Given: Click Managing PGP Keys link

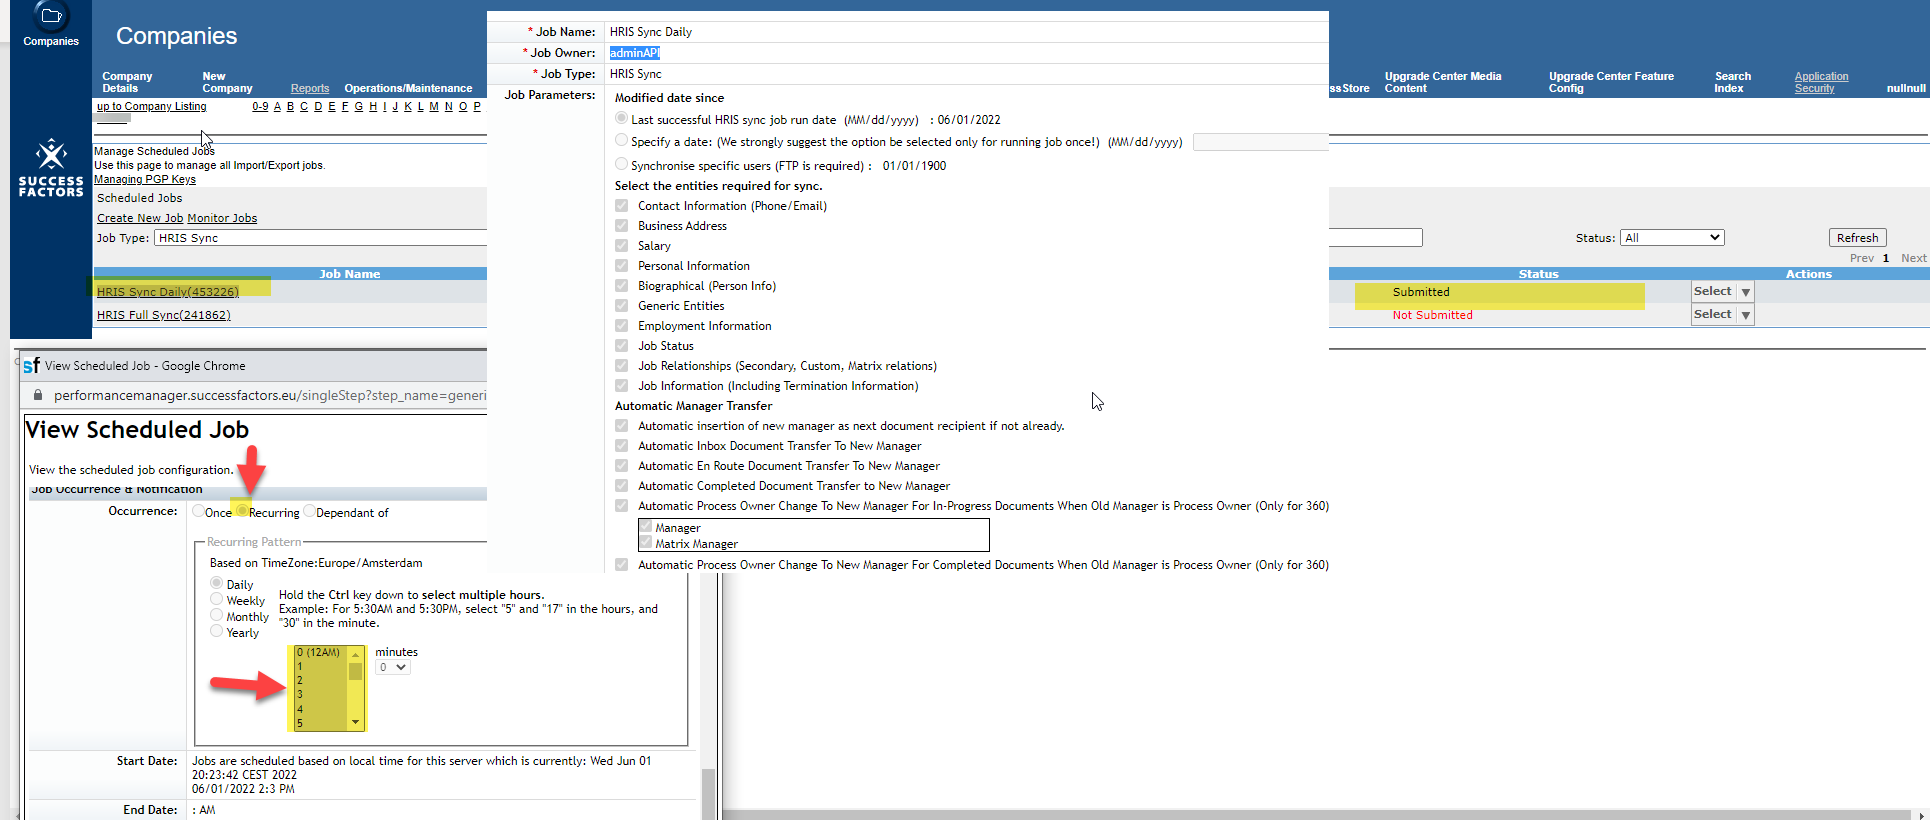Looking at the screenshot, I should pos(145,179).
